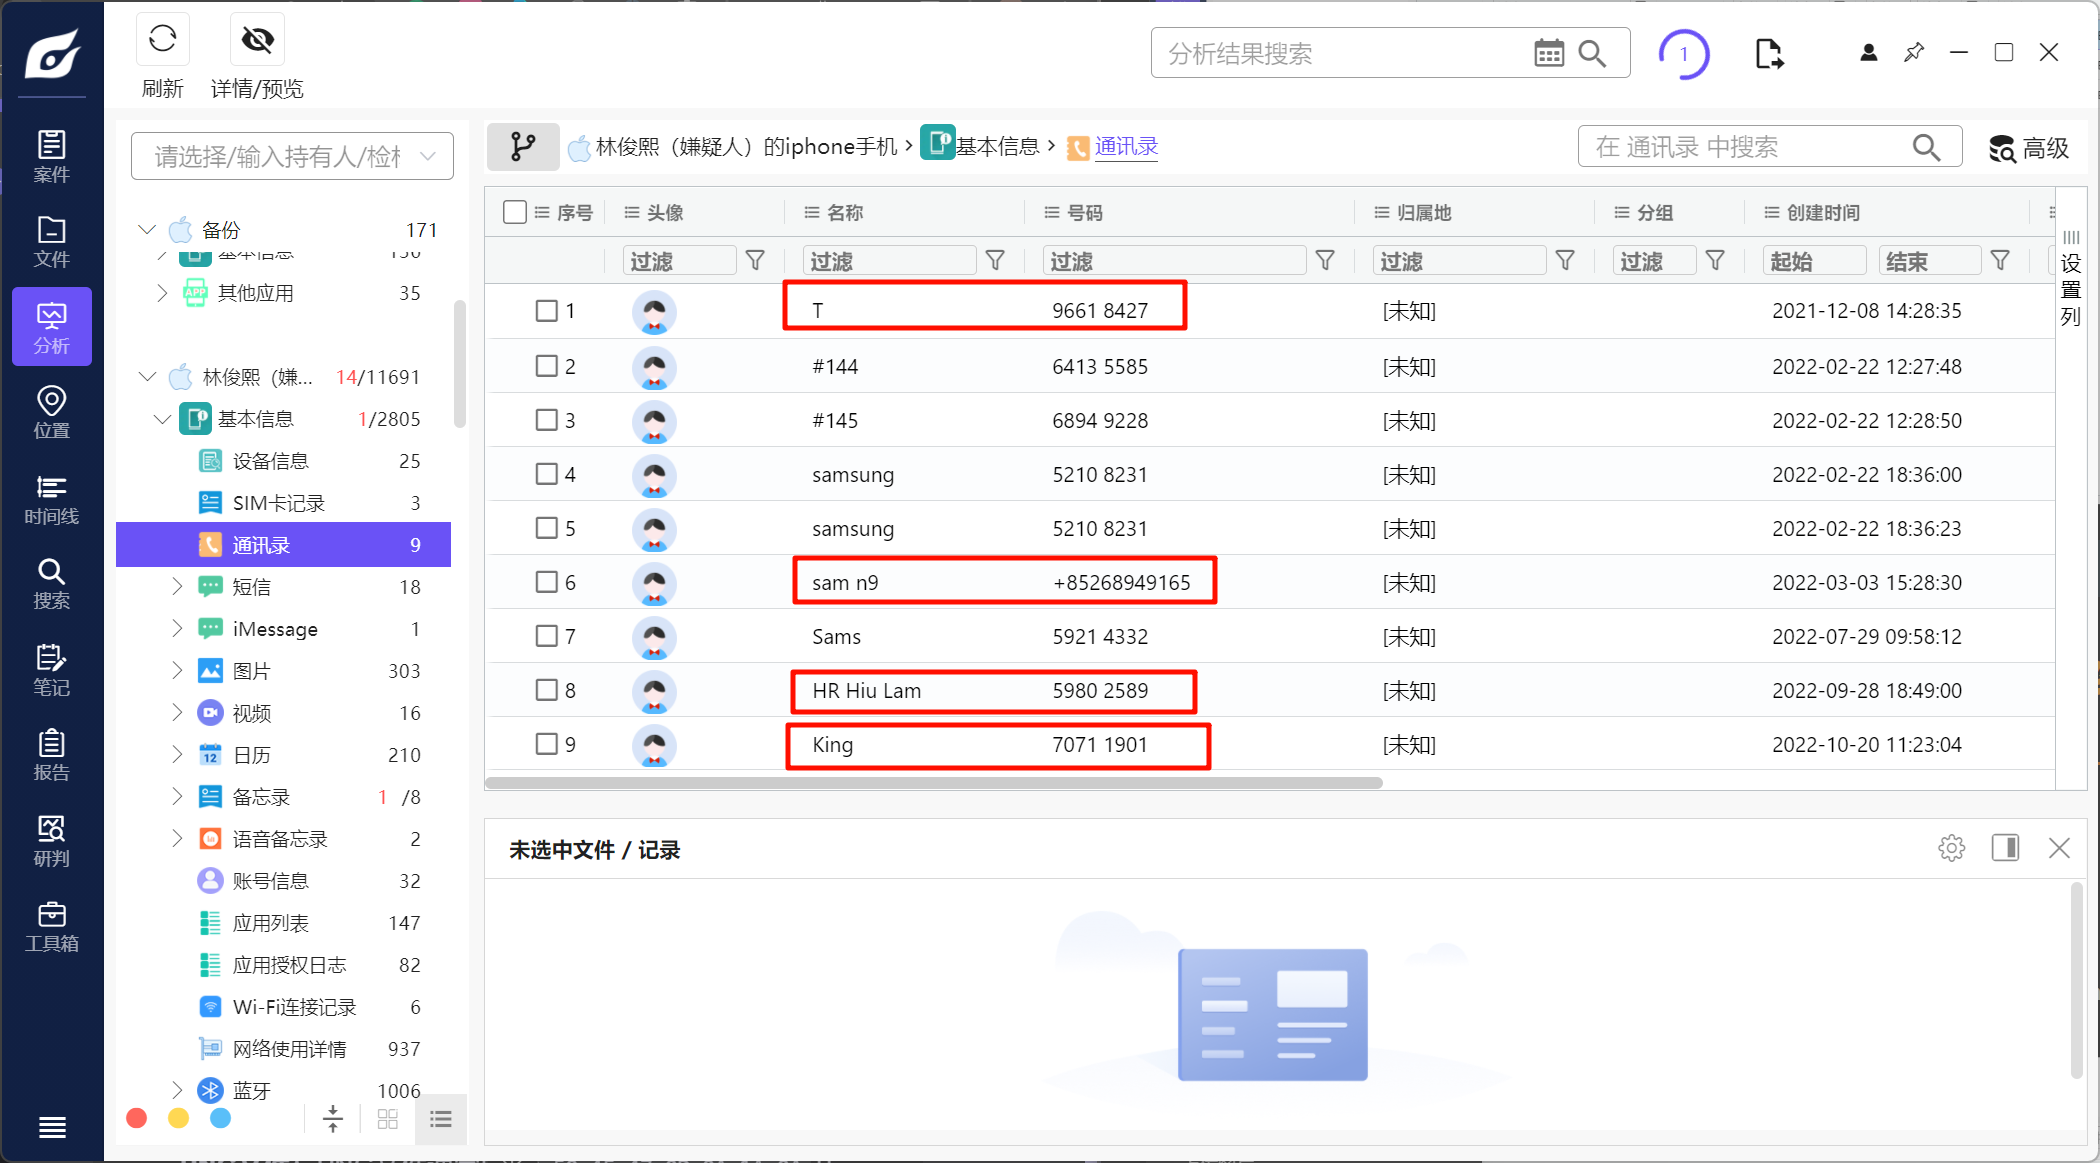
Task: Click the calendar icon in search bar
Action: [1548, 53]
